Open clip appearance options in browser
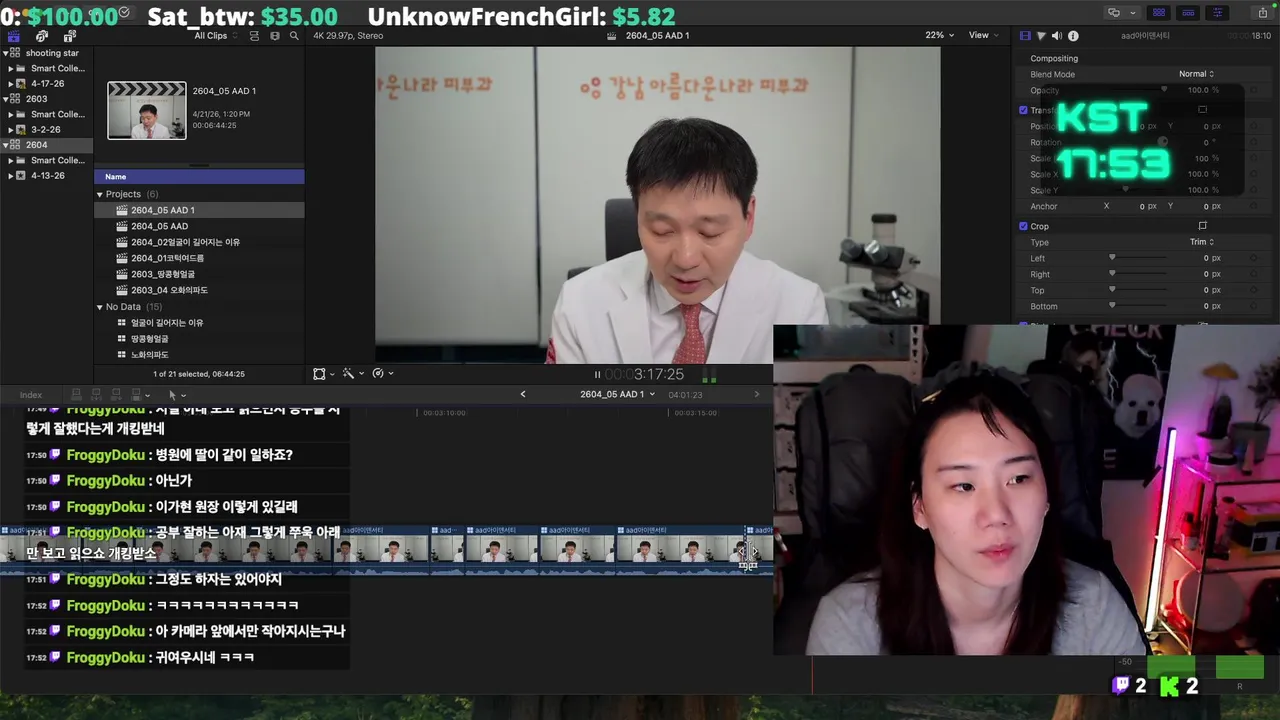This screenshot has width=1280, height=720. coord(275,36)
